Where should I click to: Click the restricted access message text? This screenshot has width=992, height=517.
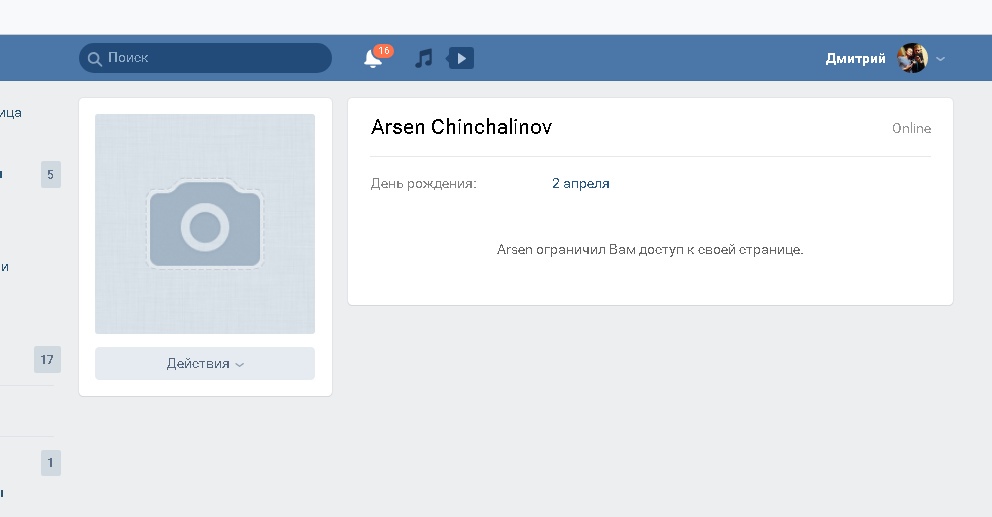[650, 249]
